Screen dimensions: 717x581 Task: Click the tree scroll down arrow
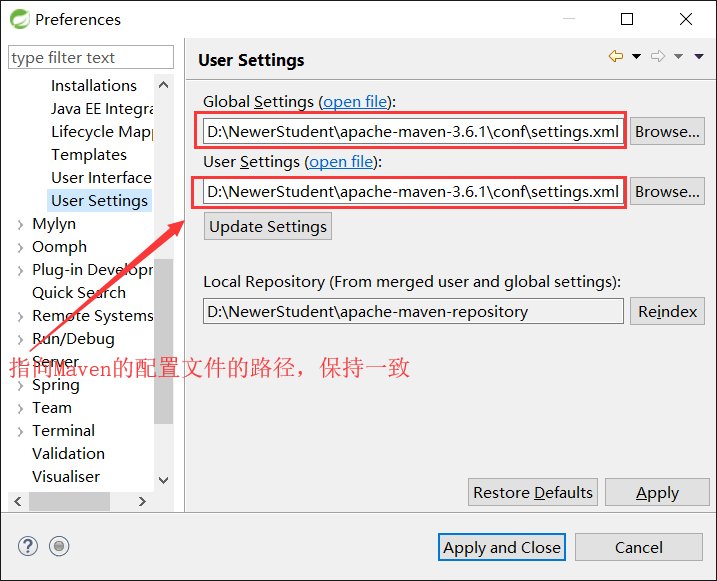[163, 480]
